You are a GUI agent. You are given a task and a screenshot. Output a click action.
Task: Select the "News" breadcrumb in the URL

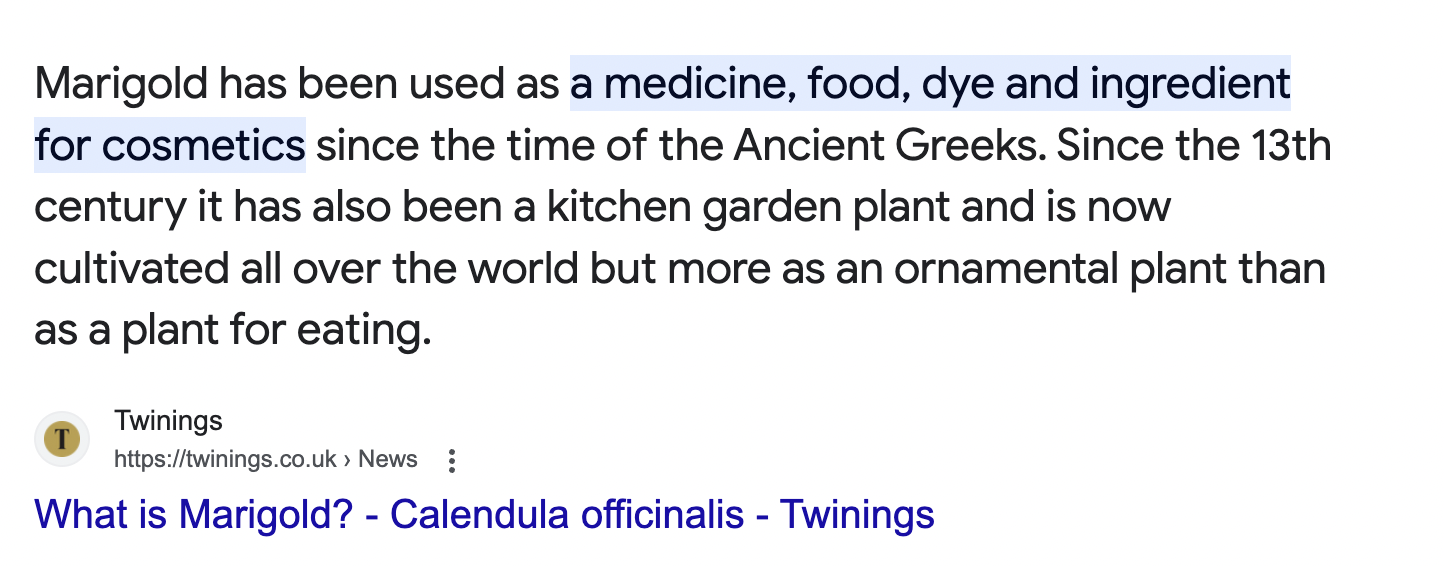click(x=388, y=460)
